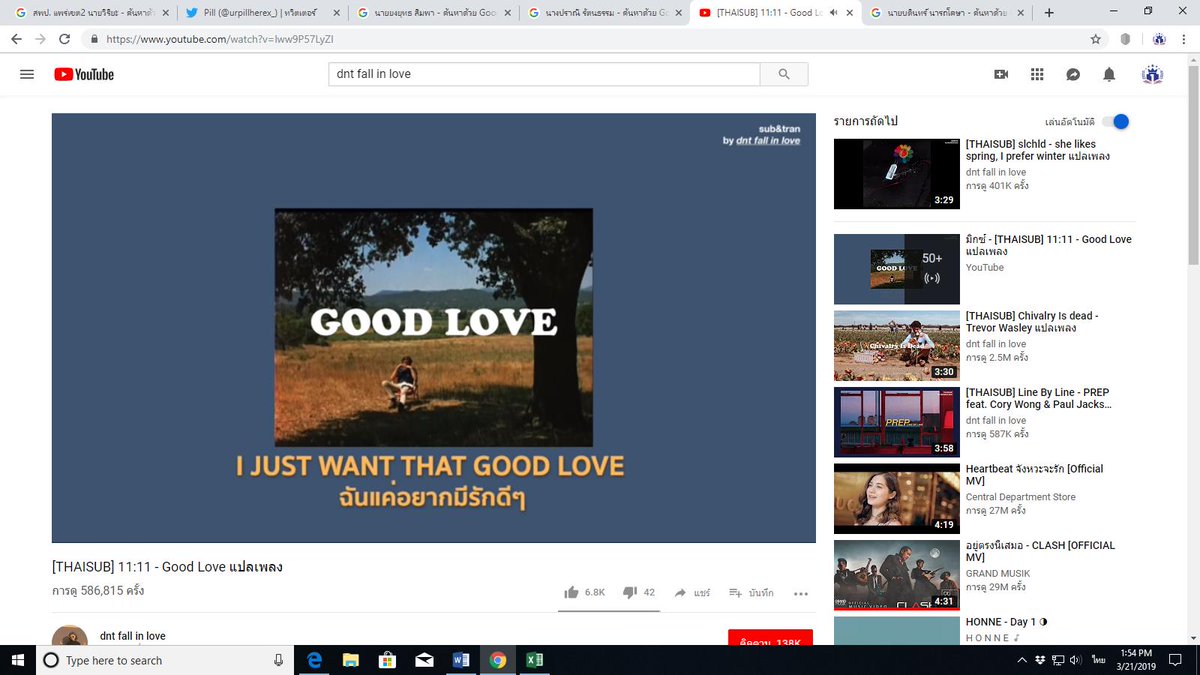Open the notifications bell
Viewport: 1200px width, 675px height.
(x=1109, y=74)
